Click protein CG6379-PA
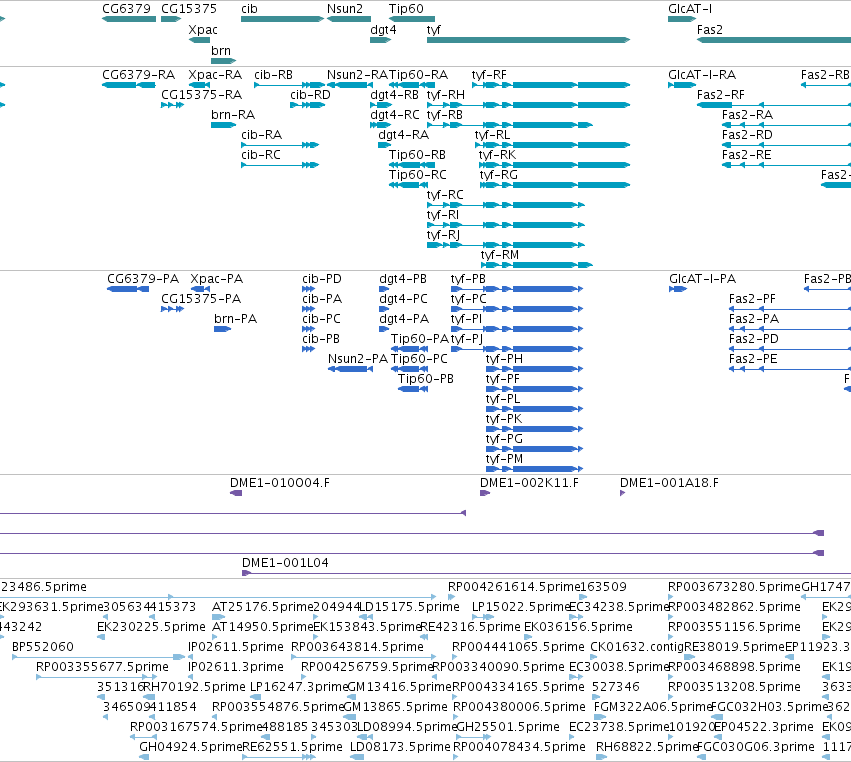Viewport: 851px width, 762px height. (143, 279)
